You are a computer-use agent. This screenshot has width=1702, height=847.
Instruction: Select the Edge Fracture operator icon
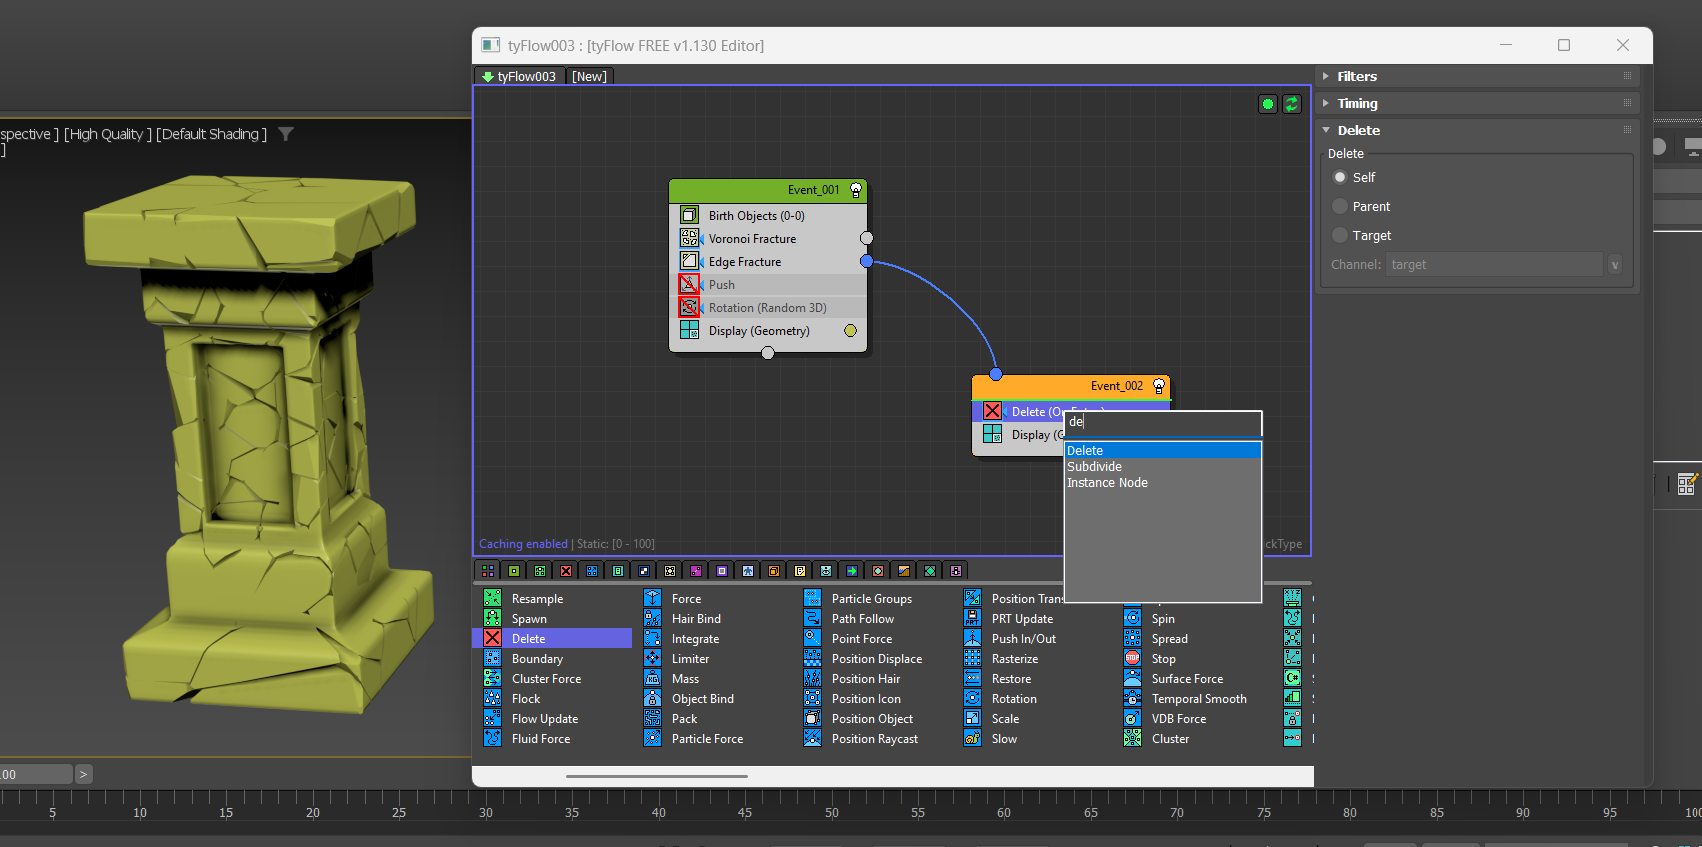click(689, 261)
